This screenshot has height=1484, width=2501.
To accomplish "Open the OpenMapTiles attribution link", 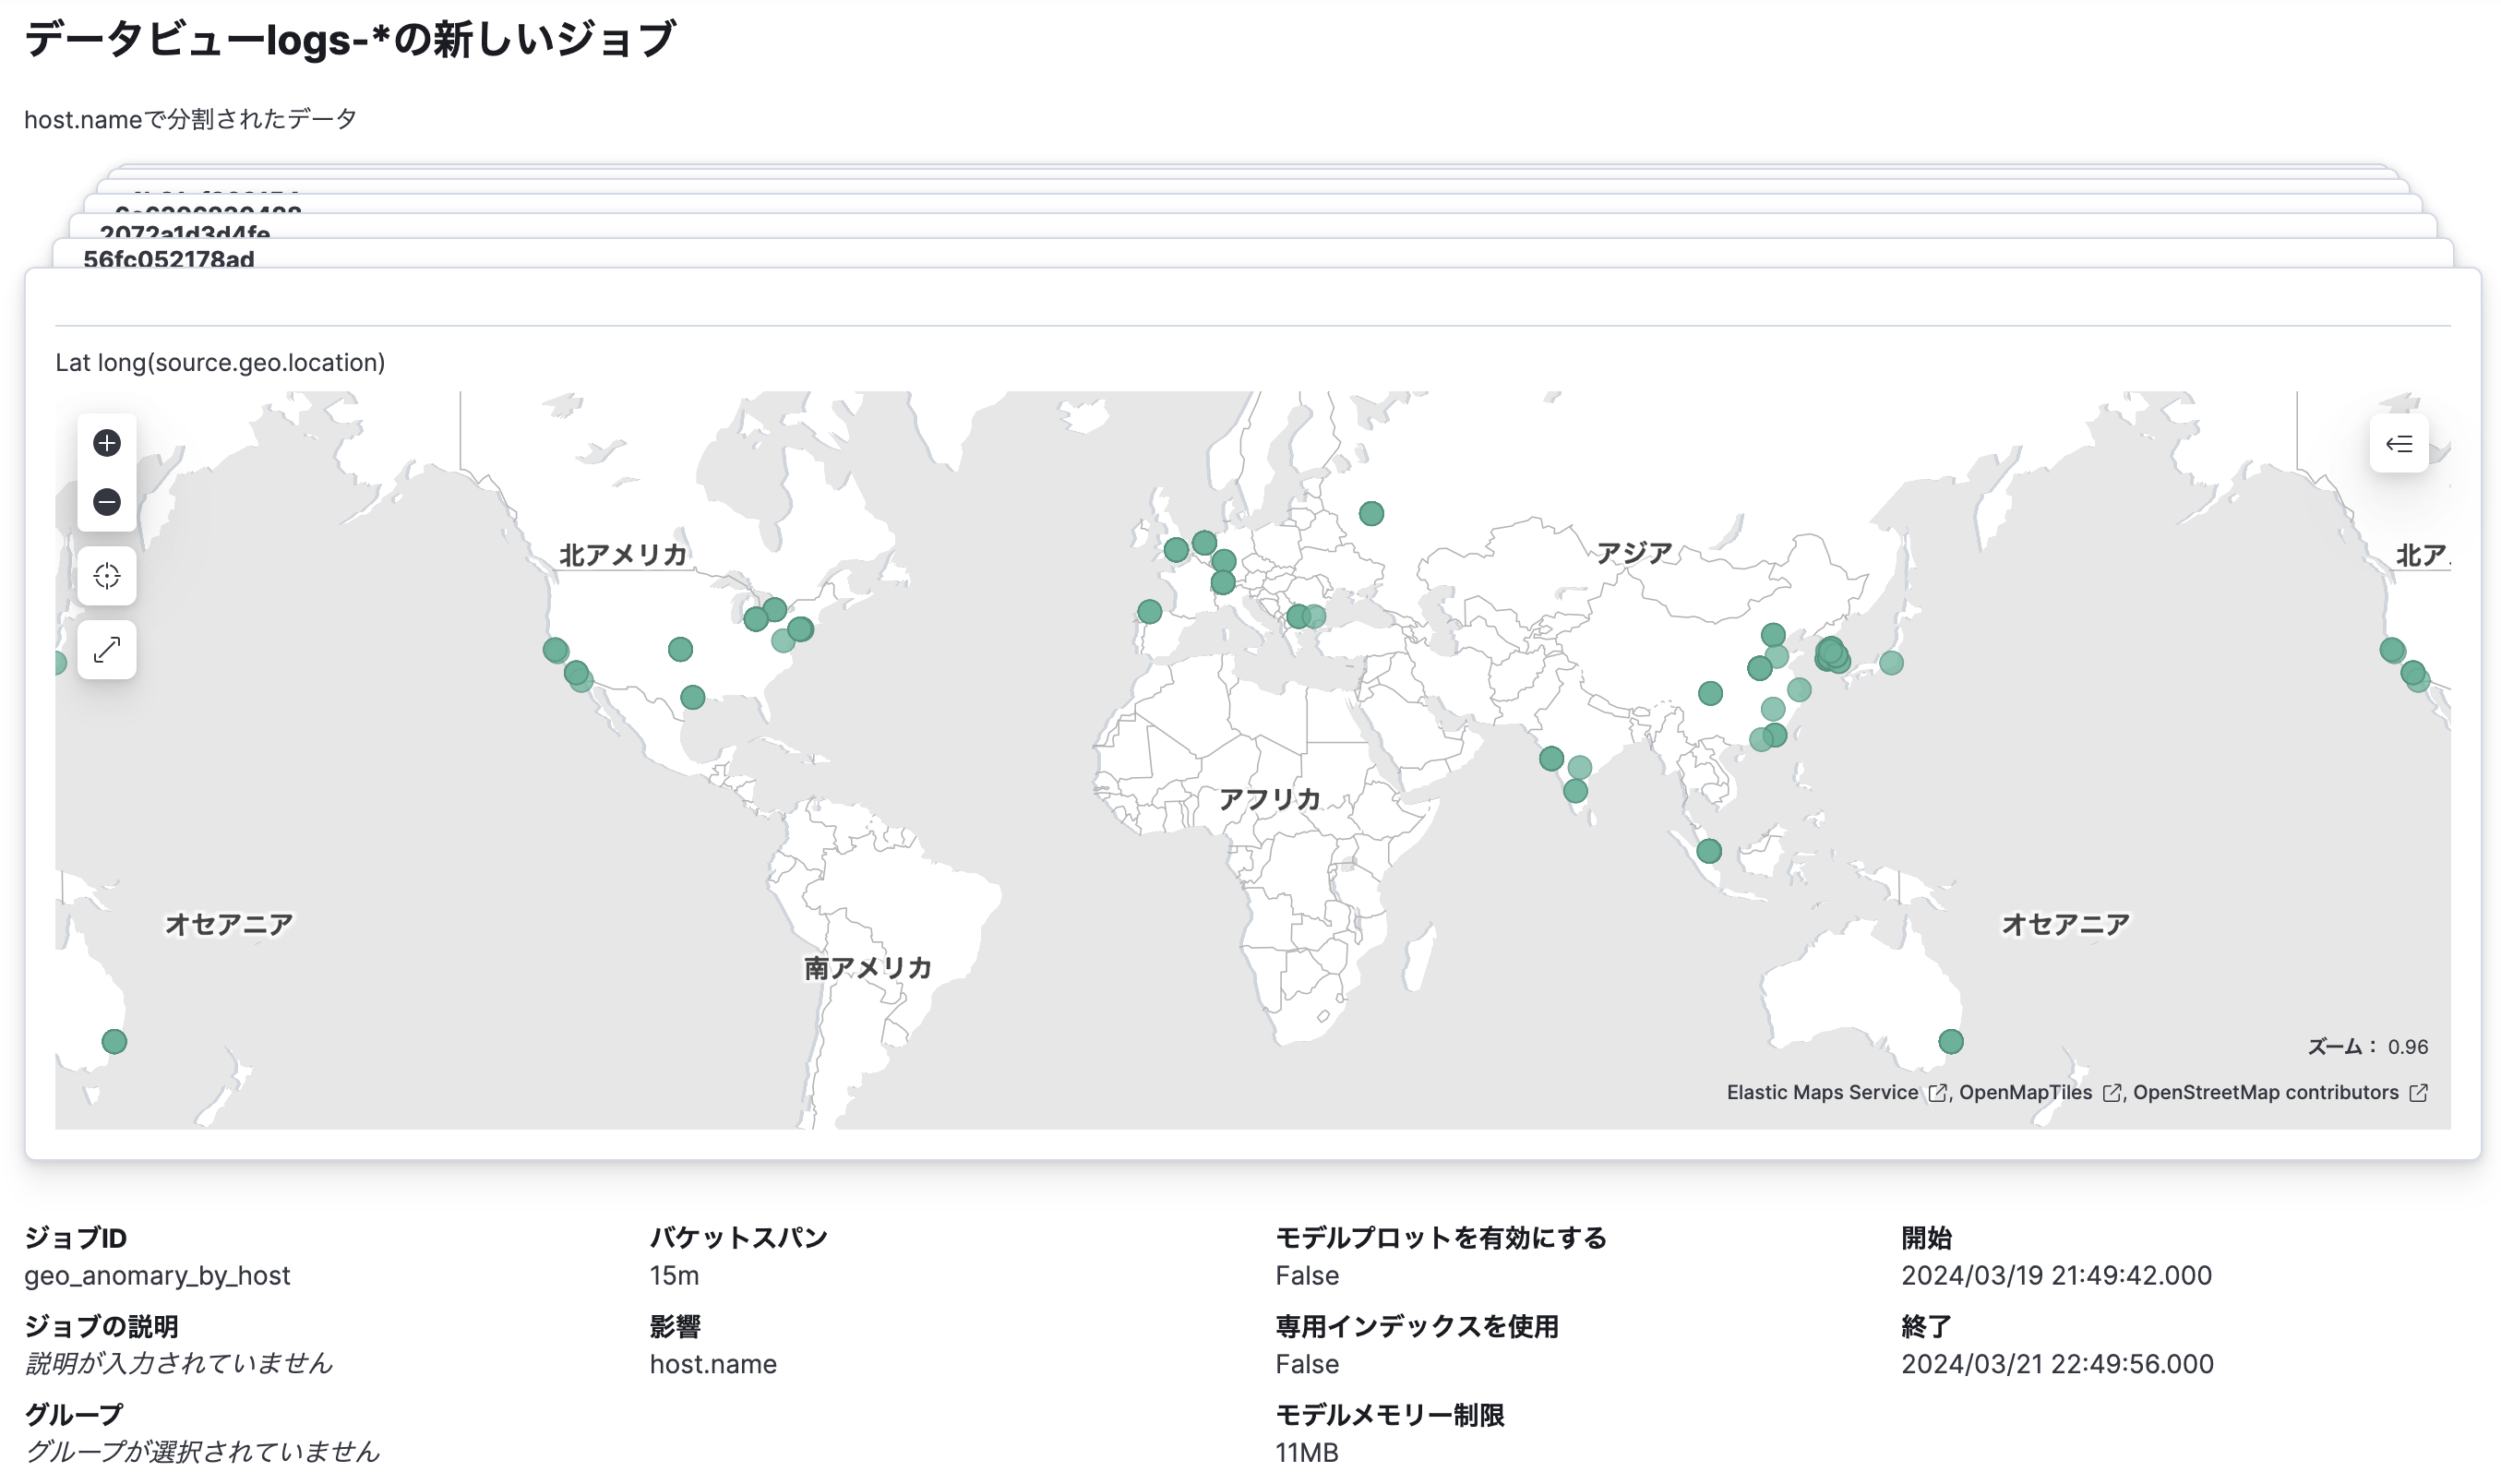I will pyautogui.click(x=2024, y=1092).
